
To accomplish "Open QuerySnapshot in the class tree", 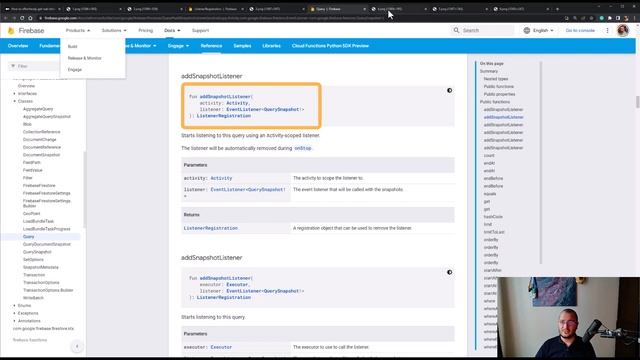I will (x=37, y=252).
